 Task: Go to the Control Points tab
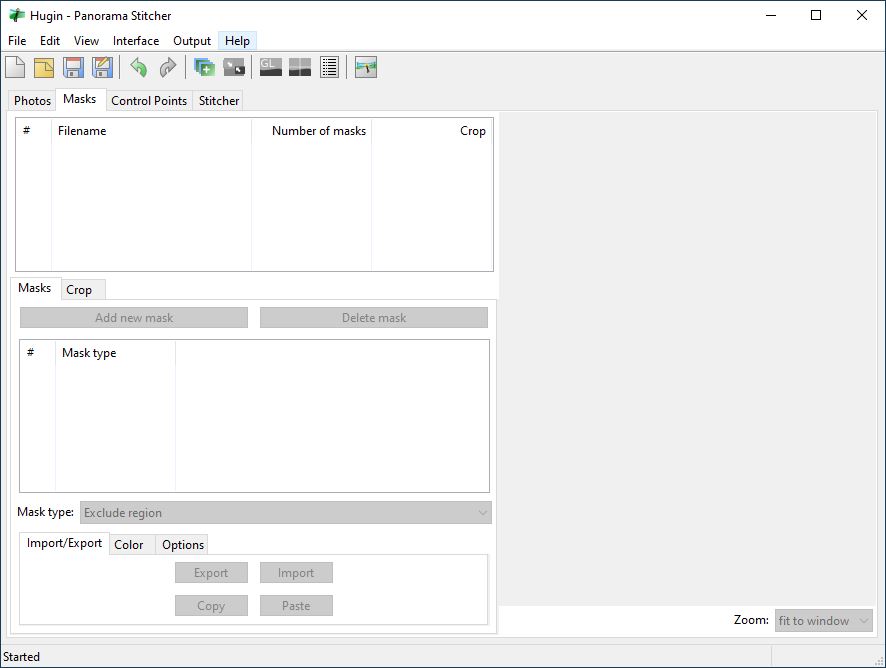[149, 101]
